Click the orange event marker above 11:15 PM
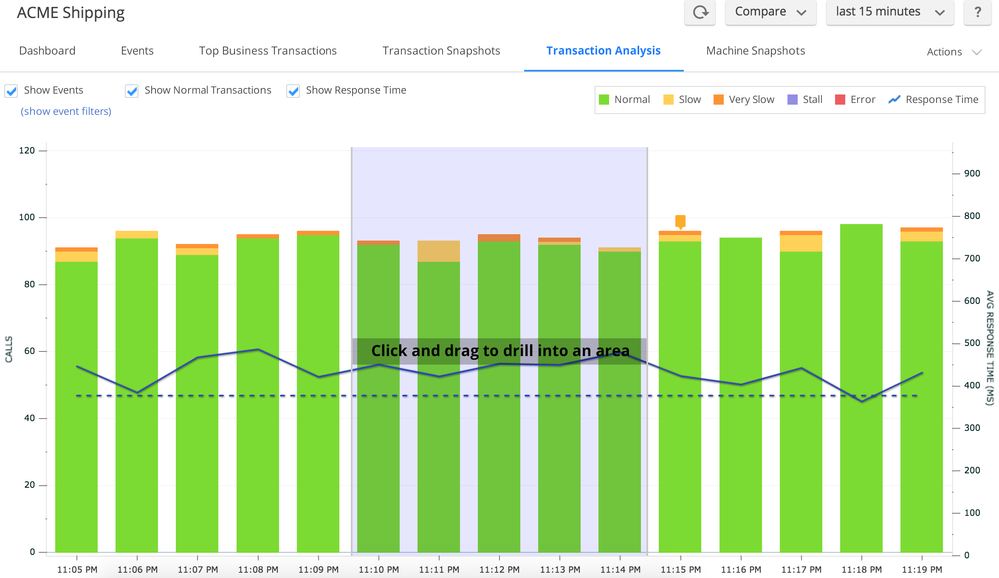Image resolution: width=999 pixels, height=578 pixels. 680,221
